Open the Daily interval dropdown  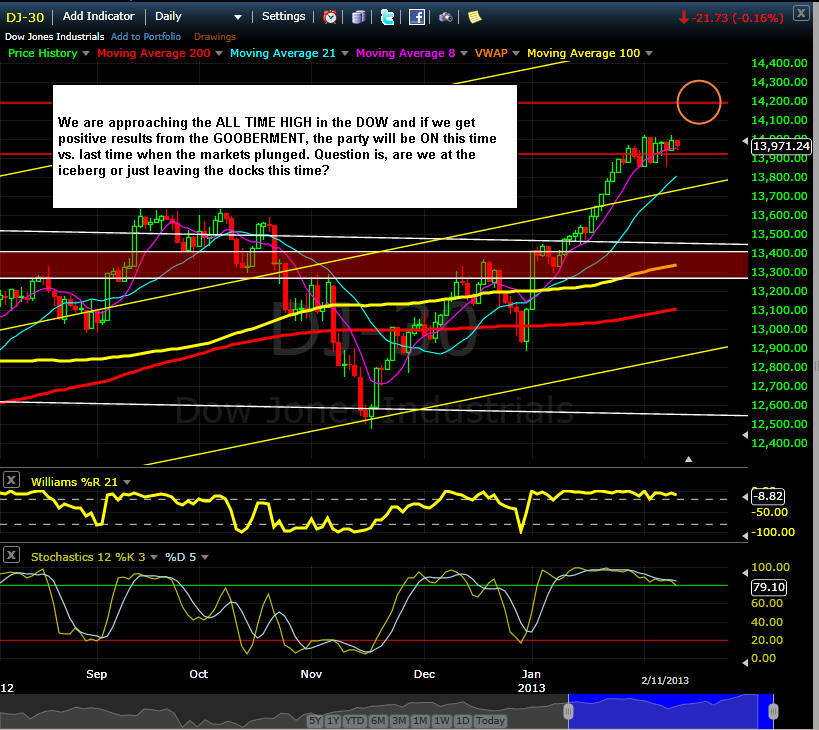click(x=198, y=17)
